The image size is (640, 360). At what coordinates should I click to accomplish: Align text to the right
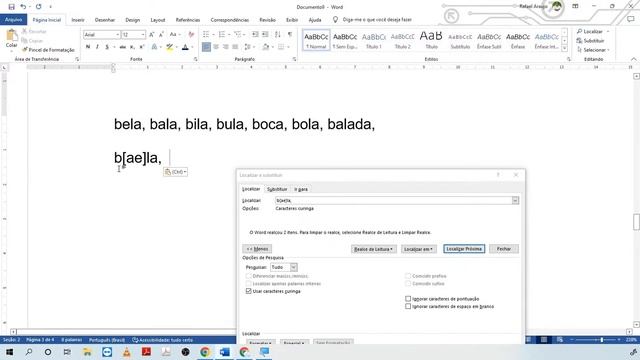(x=225, y=47)
